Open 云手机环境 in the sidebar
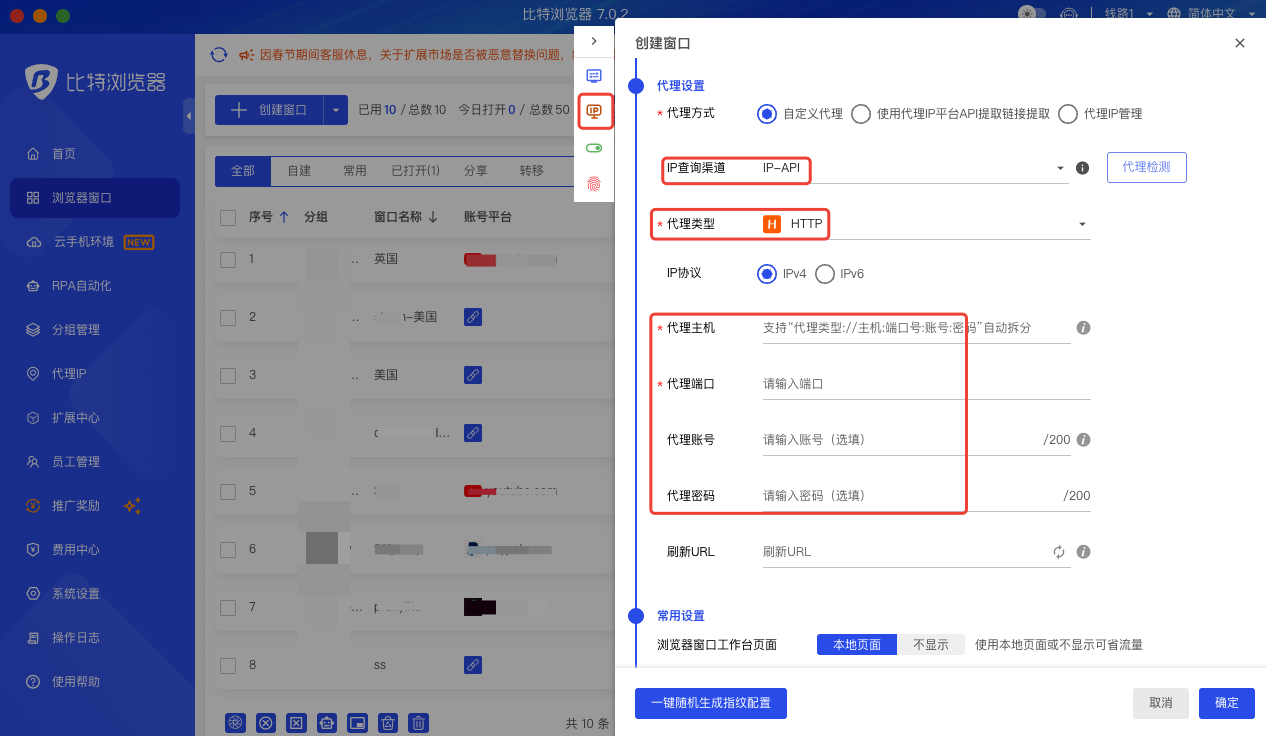This screenshot has width=1266, height=736. click(83, 242)
